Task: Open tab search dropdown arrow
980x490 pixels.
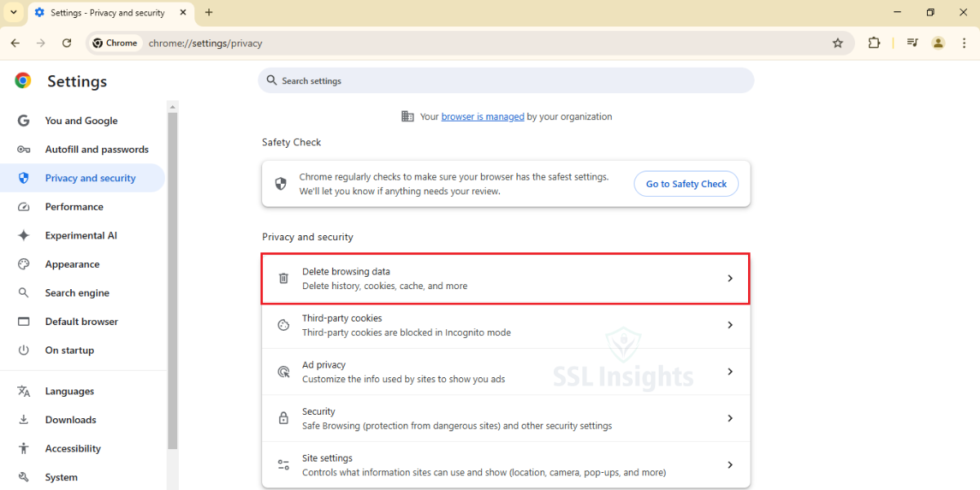Action: coord(14,12)
